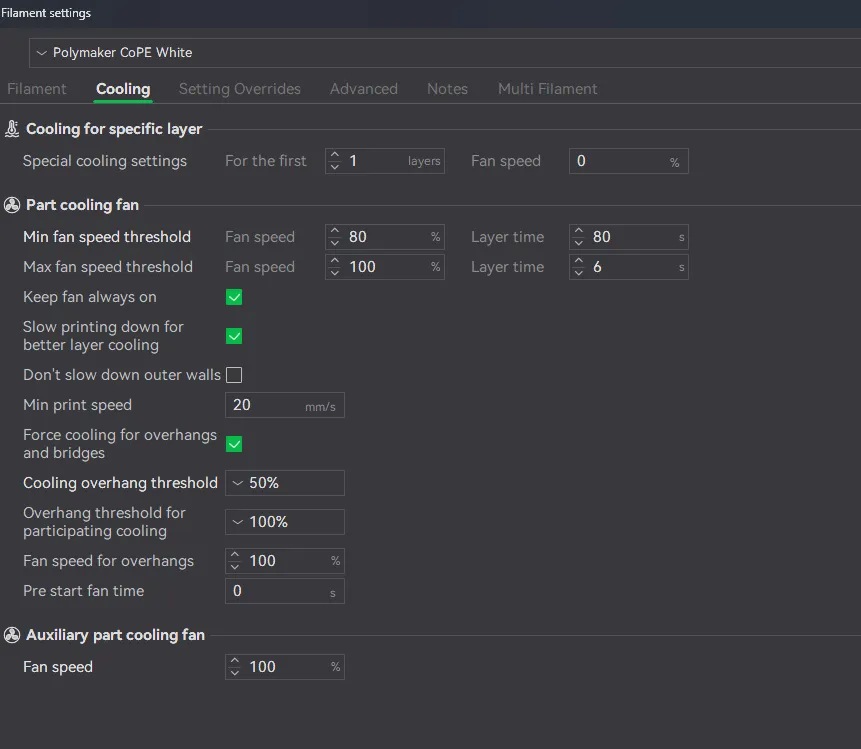The height and width of the screenshot is (749, 861).
Task: Click the Filament settings window title
Action: pos(46,13)
